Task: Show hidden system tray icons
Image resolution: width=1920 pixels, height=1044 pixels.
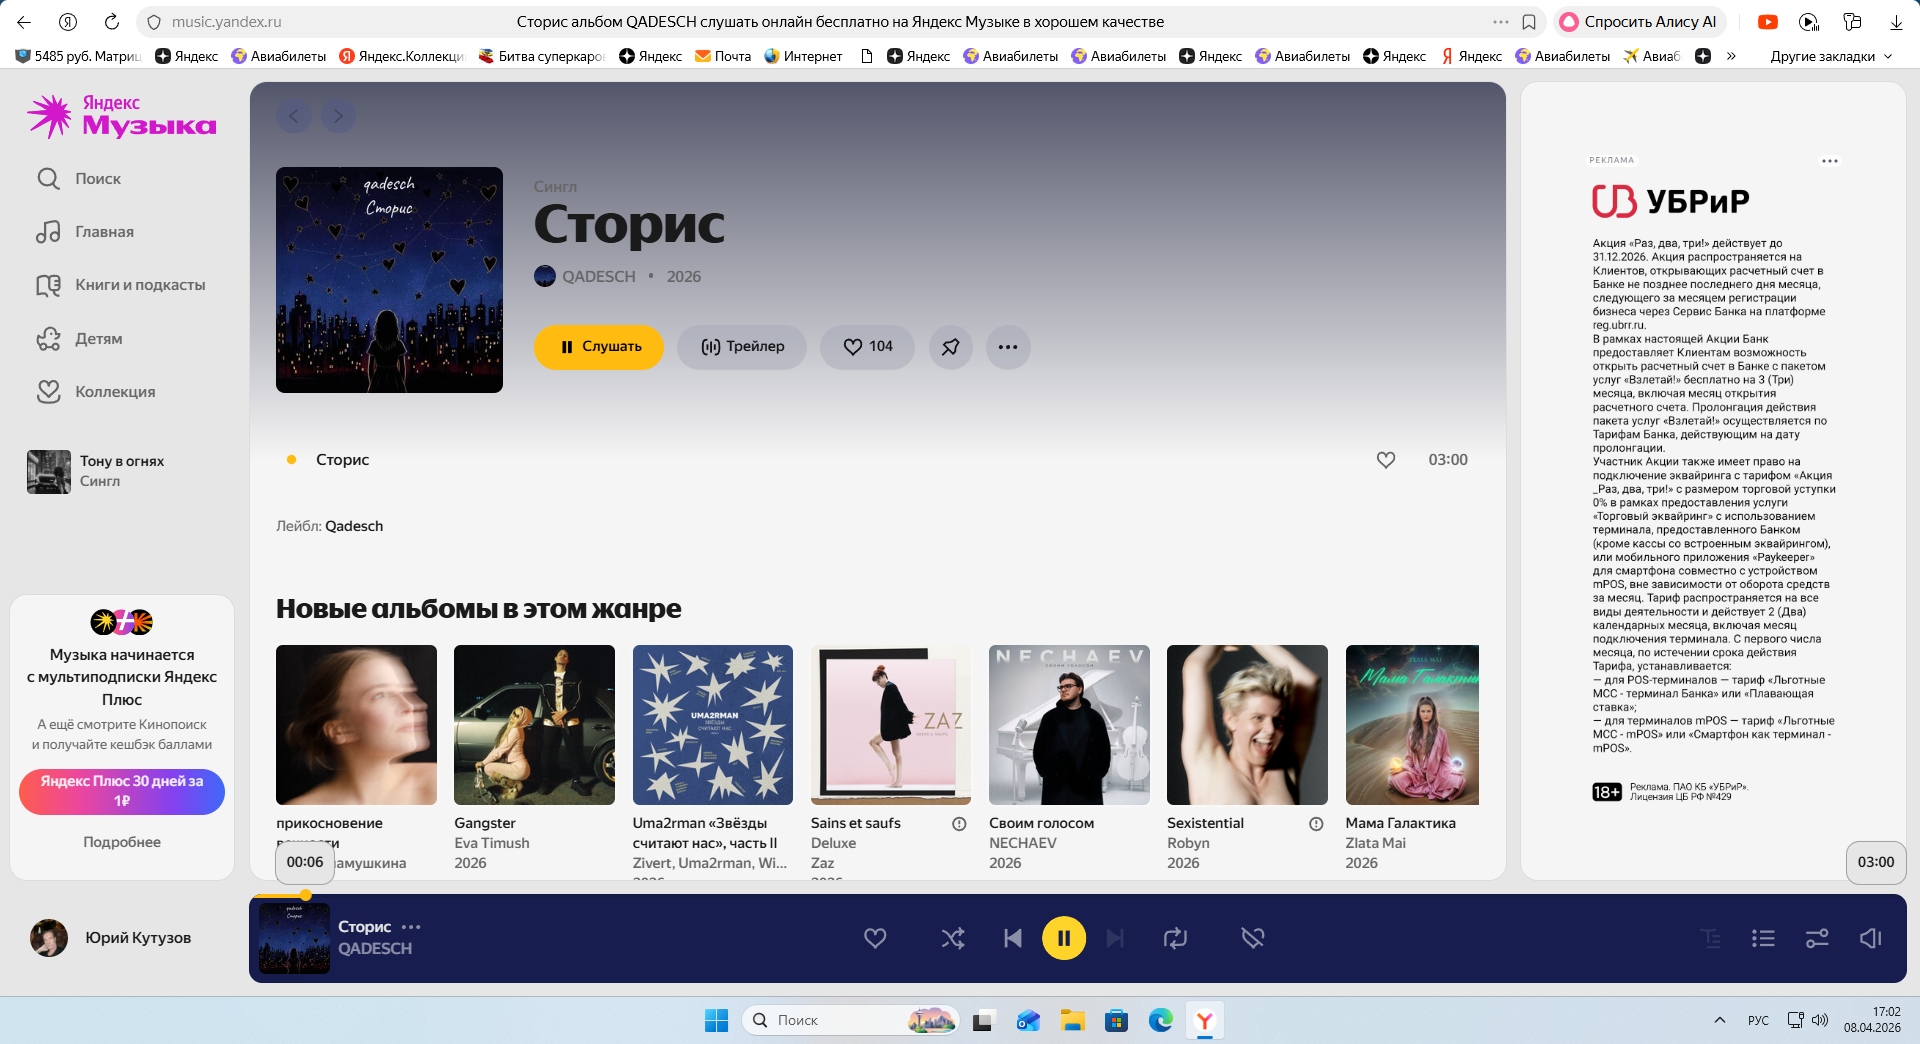Action: (x=1720, y=1020)
